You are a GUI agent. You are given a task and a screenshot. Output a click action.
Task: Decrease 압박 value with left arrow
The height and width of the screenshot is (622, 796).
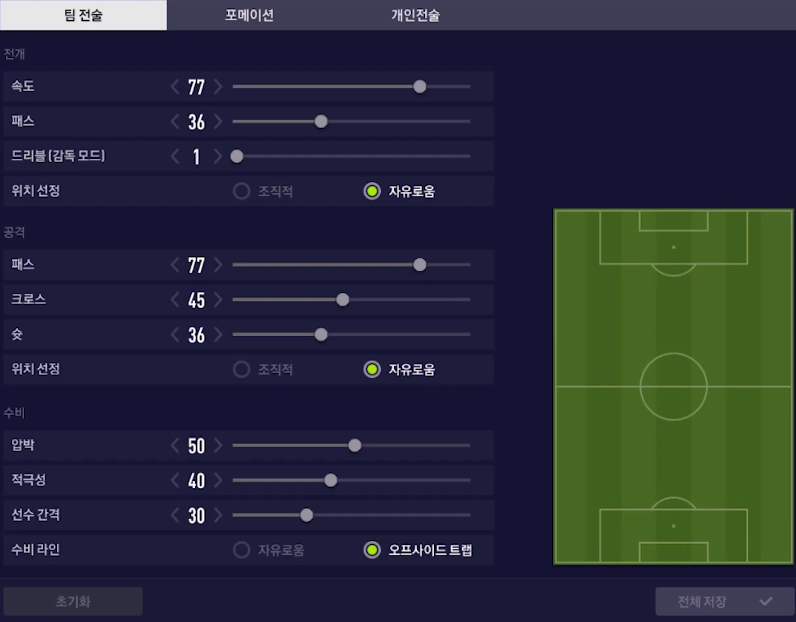[175, 445]
